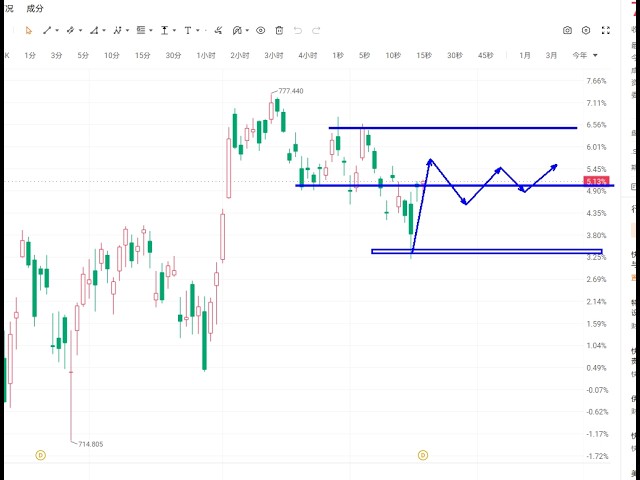Expand measurement tool dropdown arrow

click(x=174, y=31)
